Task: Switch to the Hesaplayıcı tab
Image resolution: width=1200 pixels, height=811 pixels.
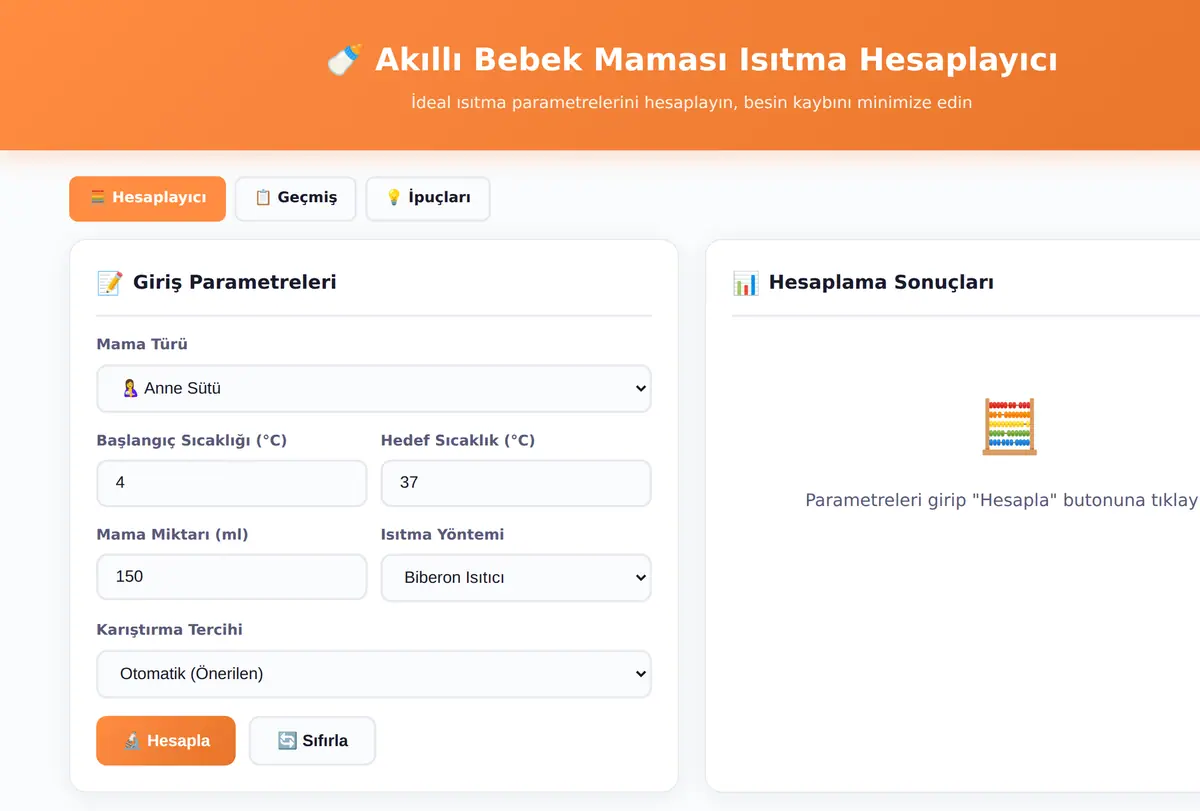Action: tap(147, 198)
